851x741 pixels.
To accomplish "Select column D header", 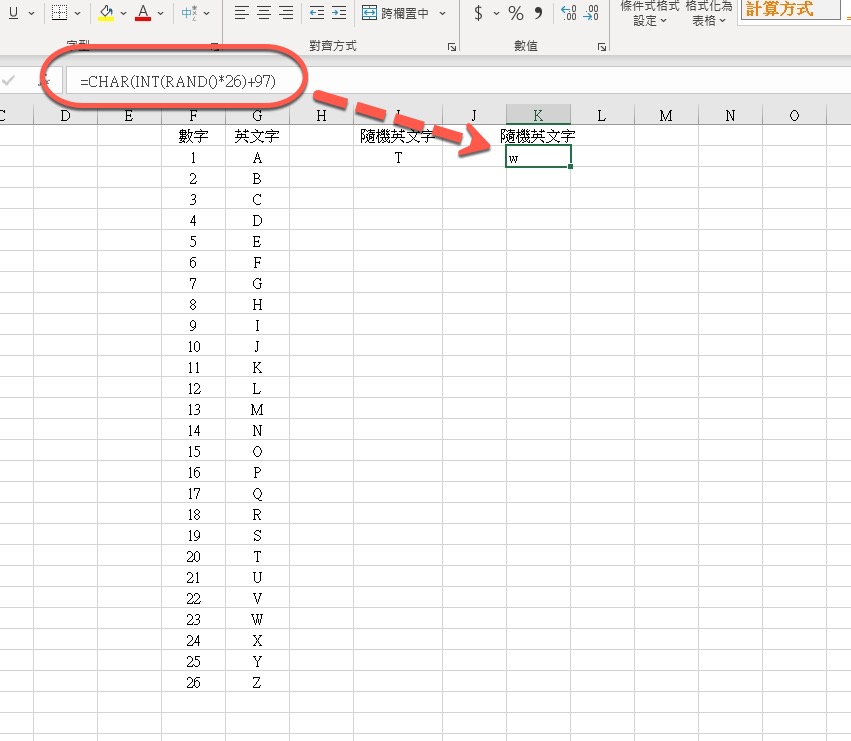I will 65,116.
